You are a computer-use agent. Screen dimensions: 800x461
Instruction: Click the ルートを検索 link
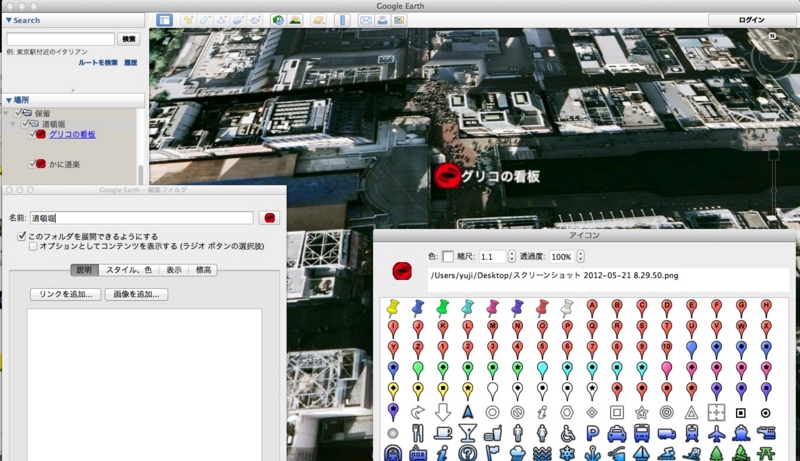(97, 62)
